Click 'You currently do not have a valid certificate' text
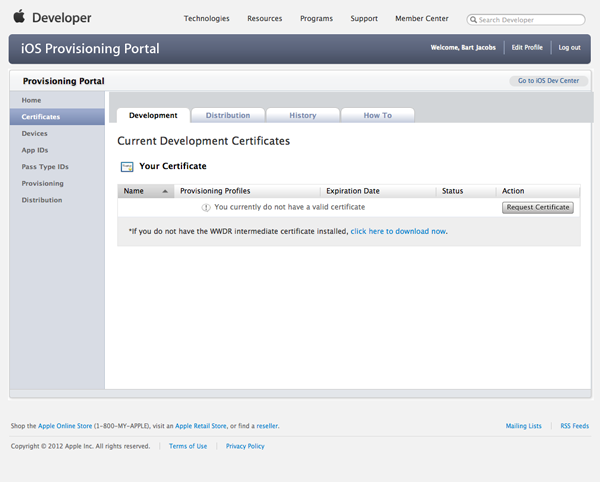 [290, 207]
